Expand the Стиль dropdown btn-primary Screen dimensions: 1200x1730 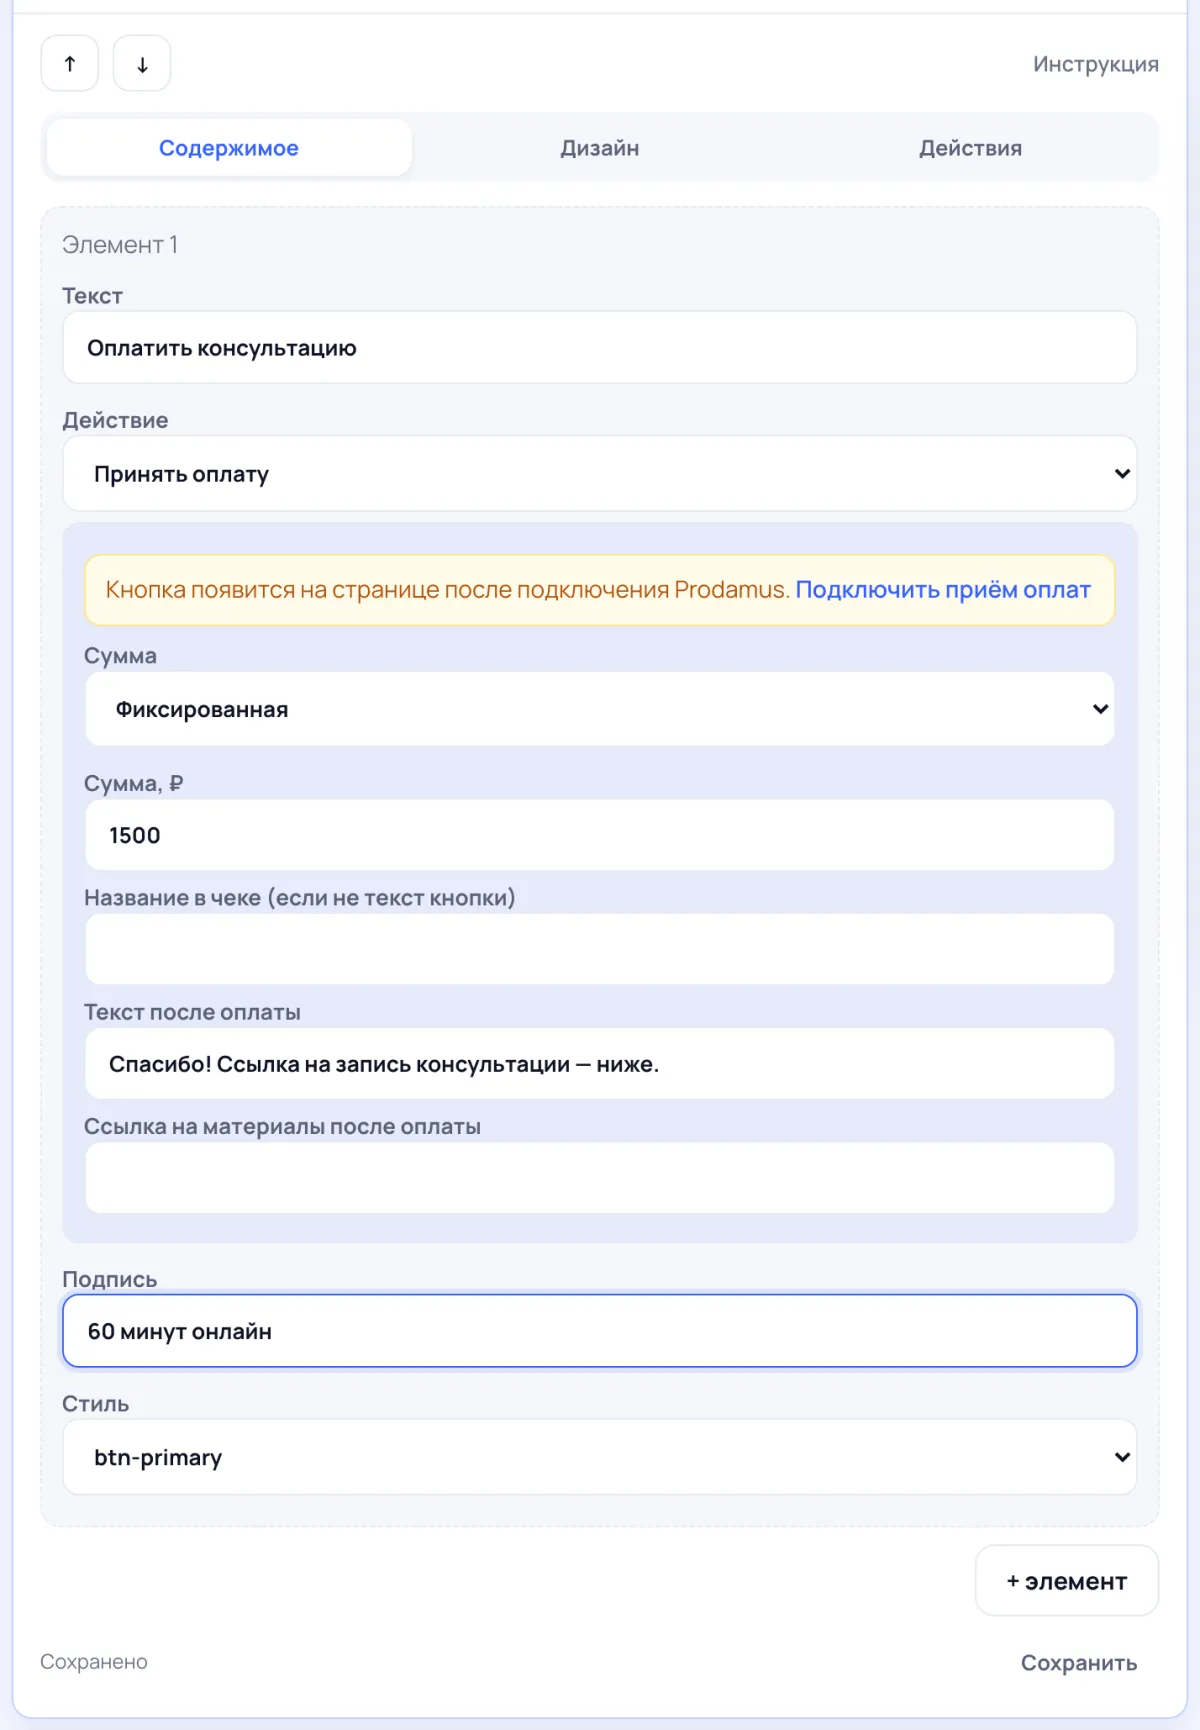point(600,1457)
